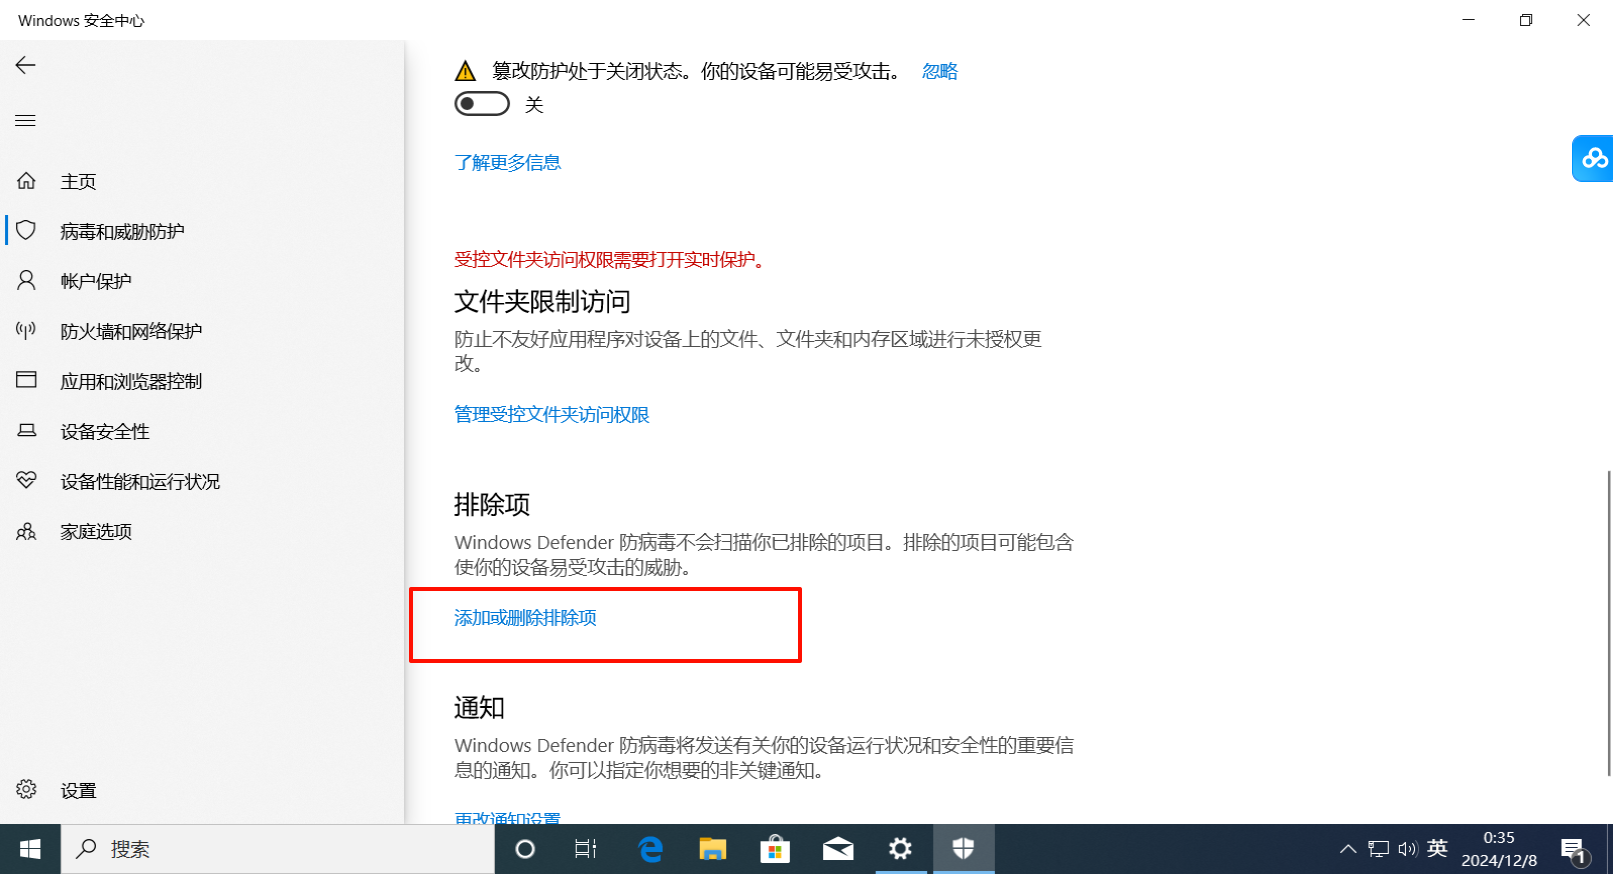
Task: Click the person icon beside 帐户保护
Action: [26, 281]
